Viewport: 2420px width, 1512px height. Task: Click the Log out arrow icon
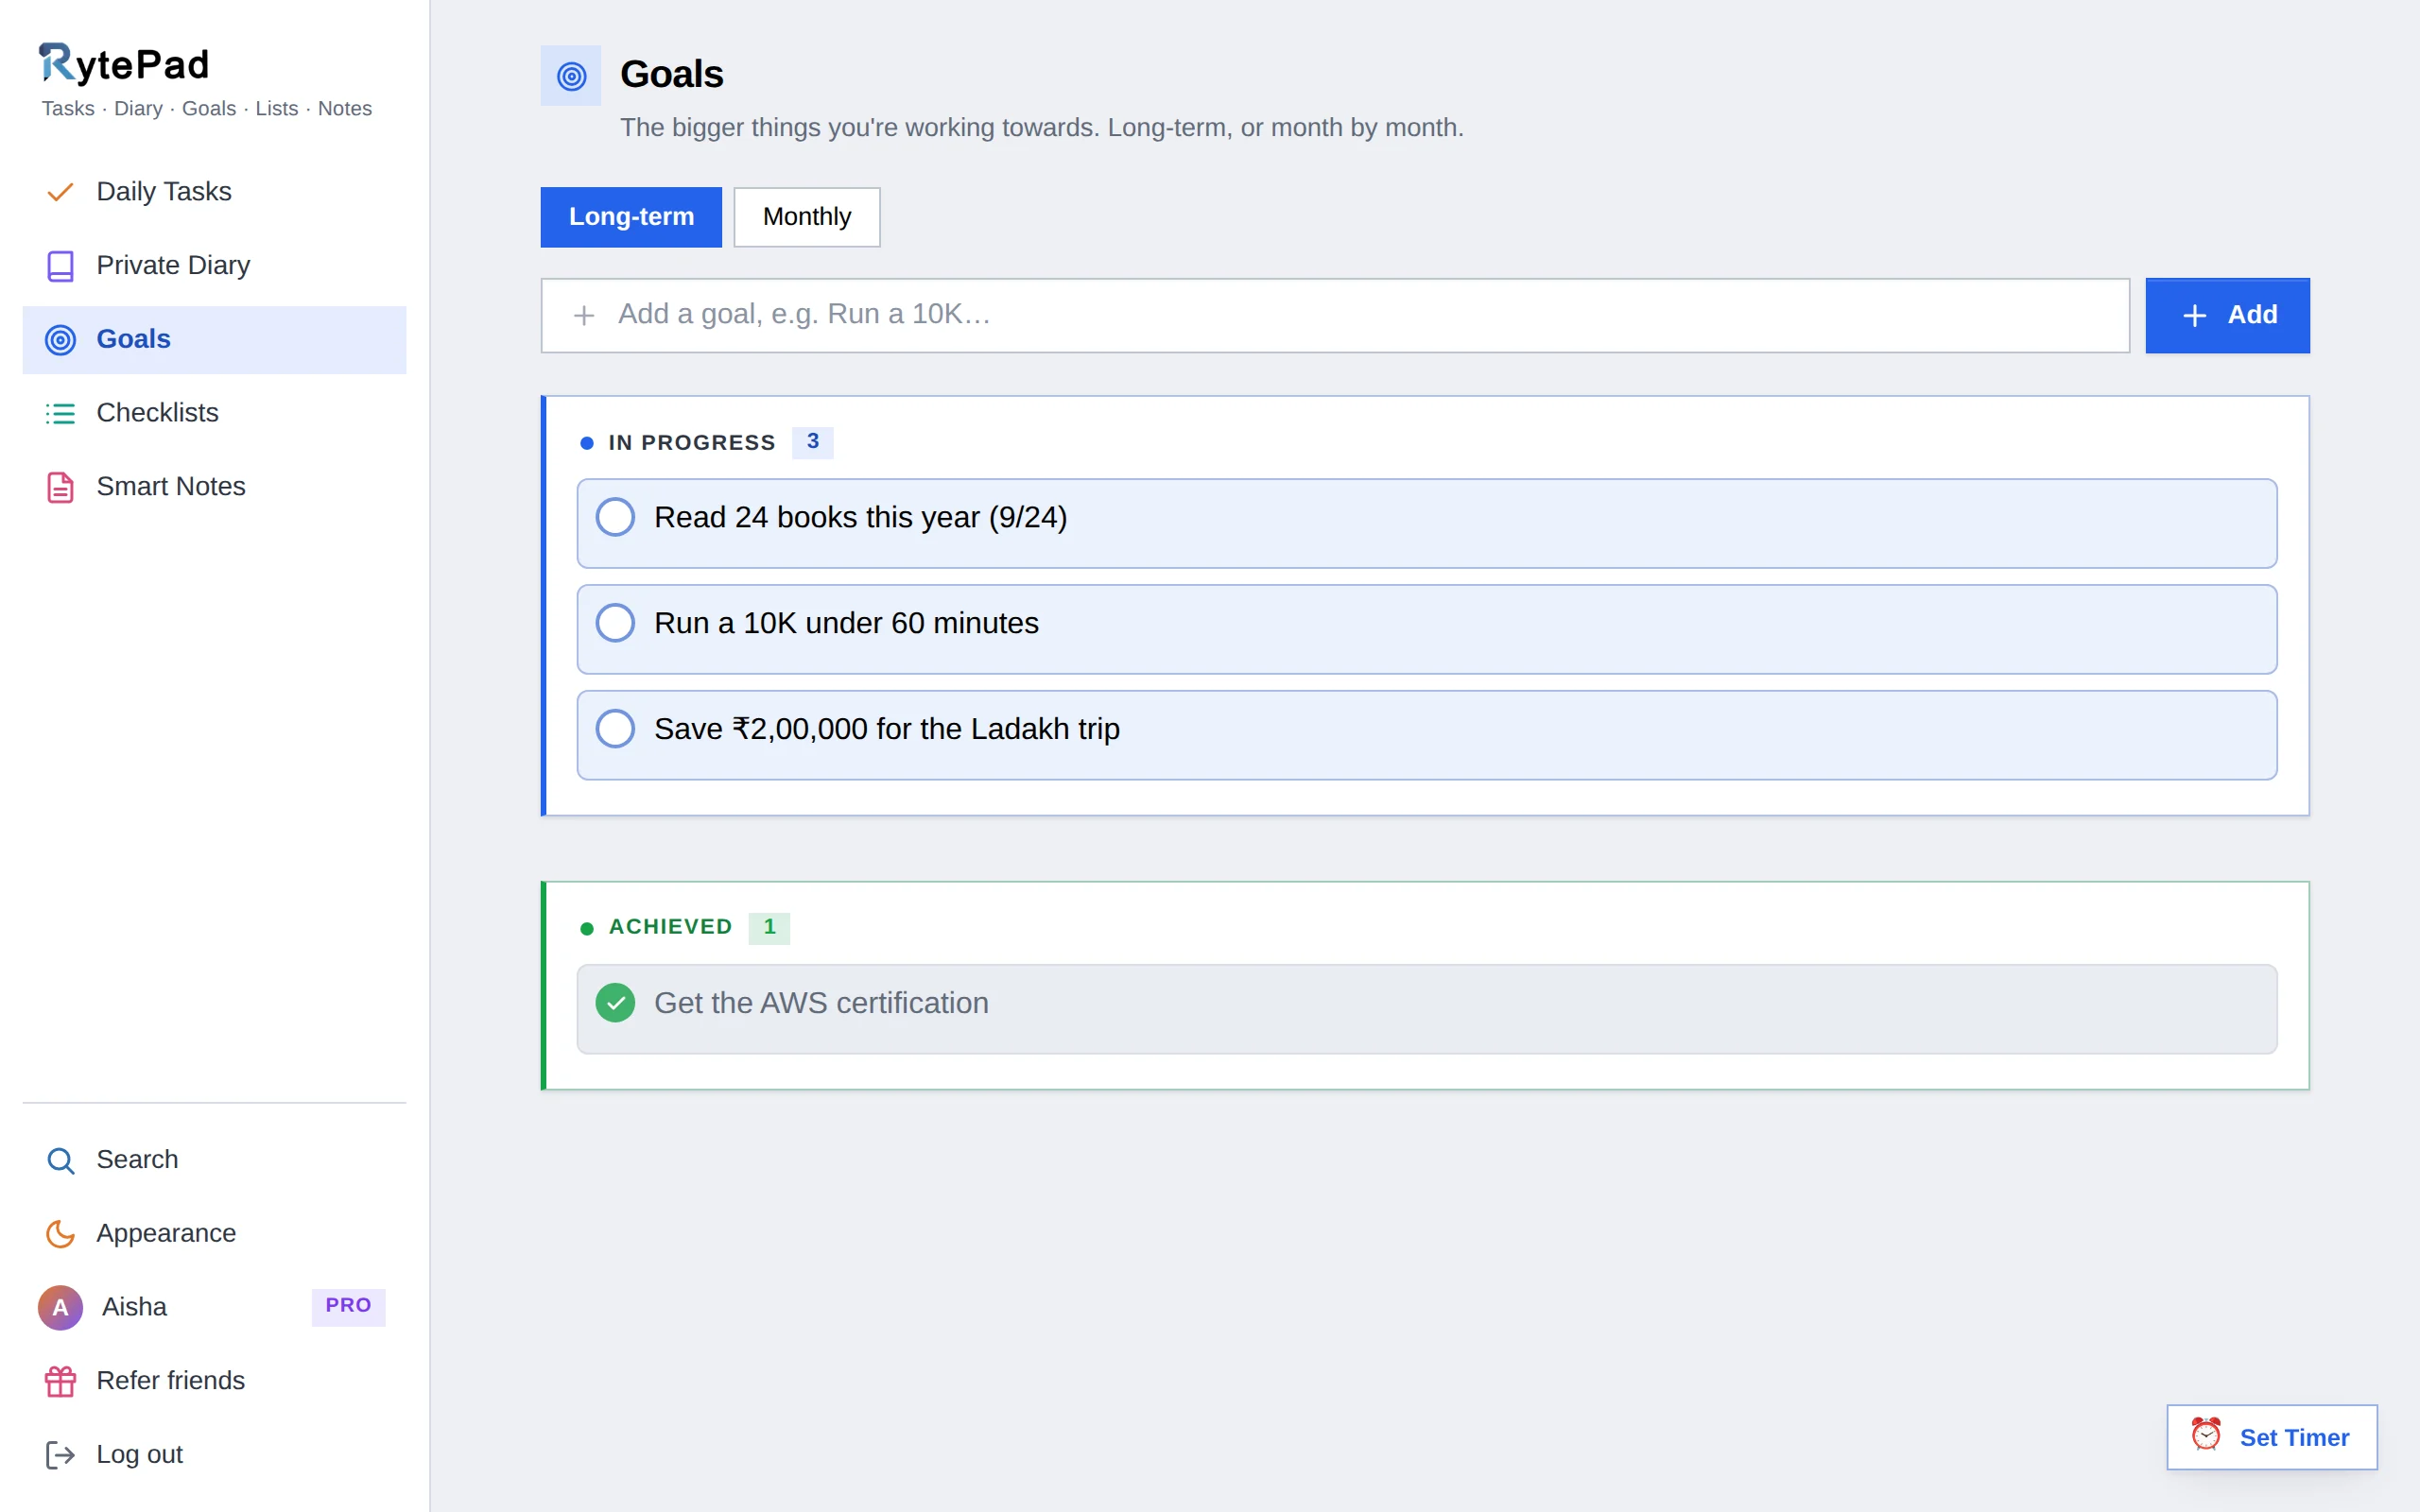tap(60, 1455)
